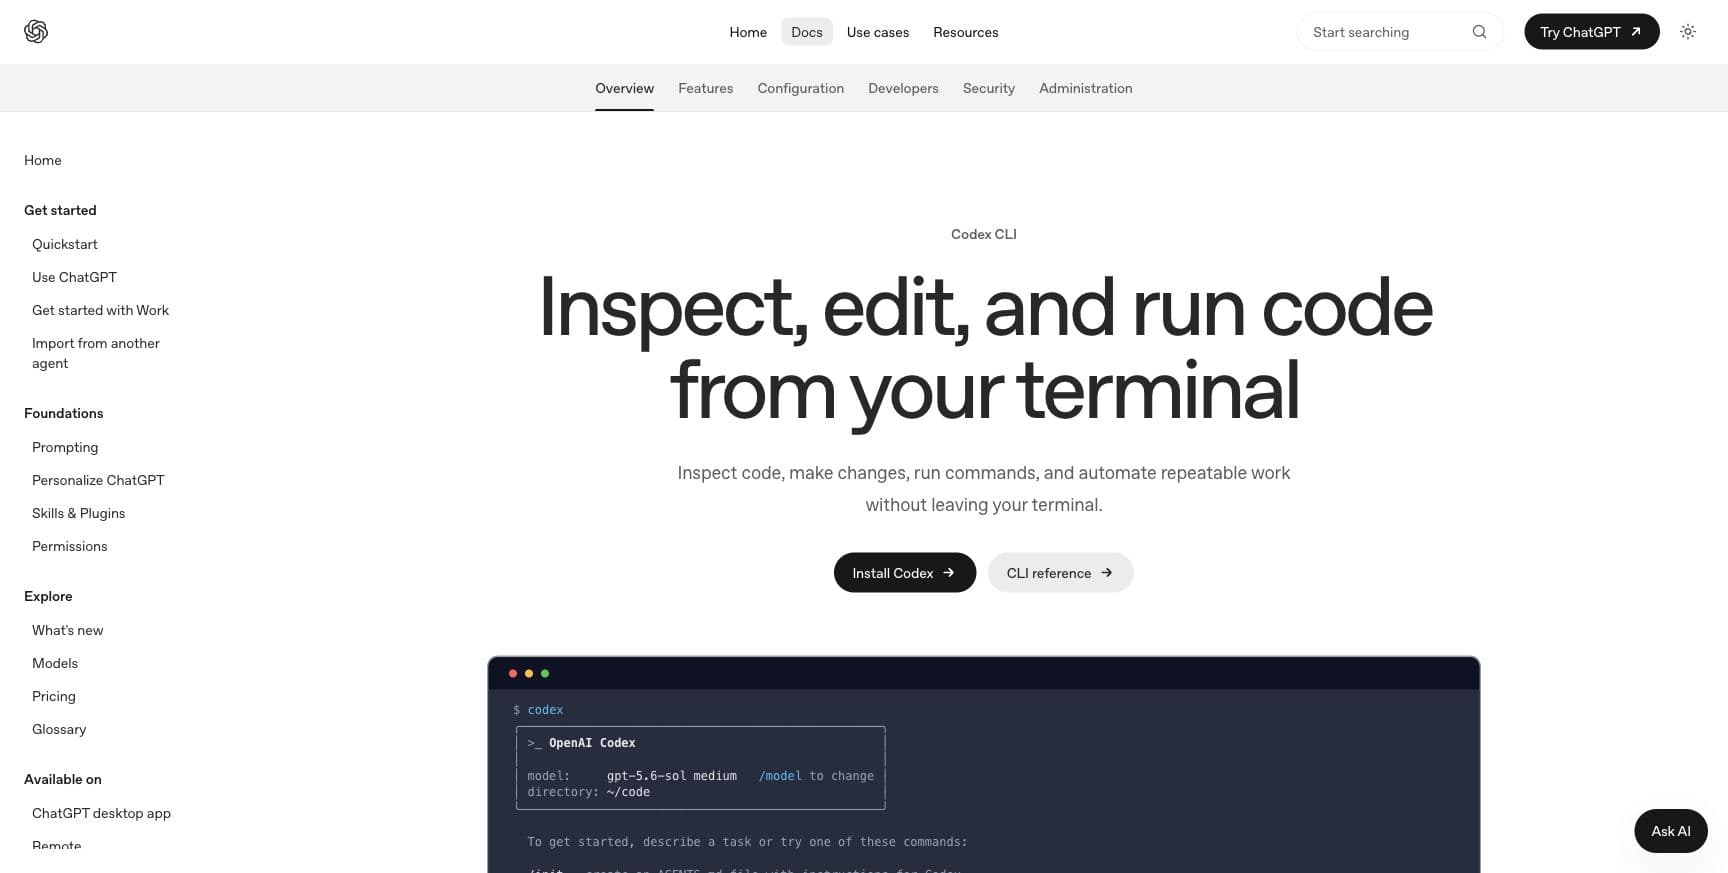Open the Resources navigation item
The width and height of the screenshot is (1728, 873).
tap(966, 32)
